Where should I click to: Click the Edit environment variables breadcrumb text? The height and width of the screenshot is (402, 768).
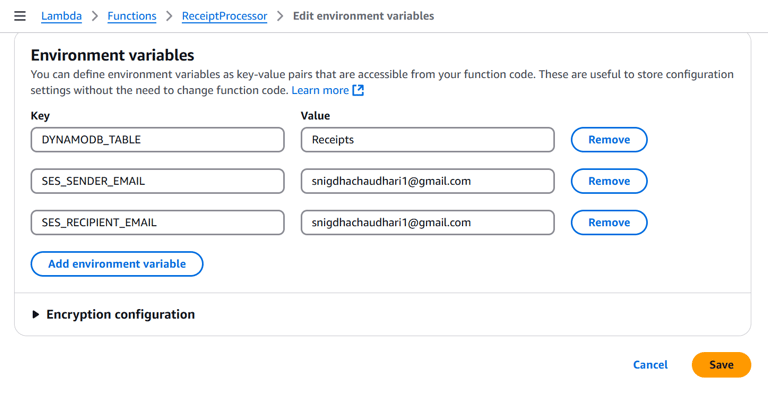coord(363,16)
